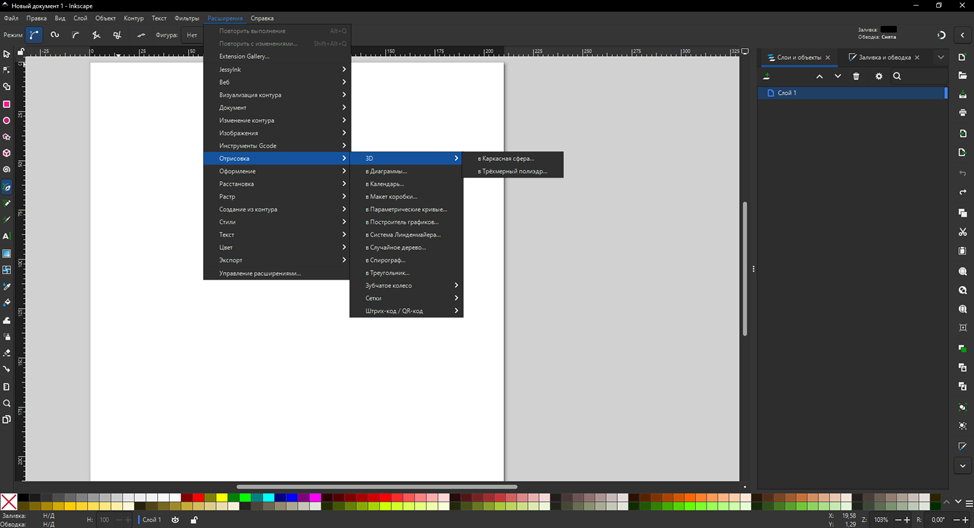This screenshot has width=974, height=528.
Task: Enable paraxial line segments mode
Action: click(x=117, y=35)
